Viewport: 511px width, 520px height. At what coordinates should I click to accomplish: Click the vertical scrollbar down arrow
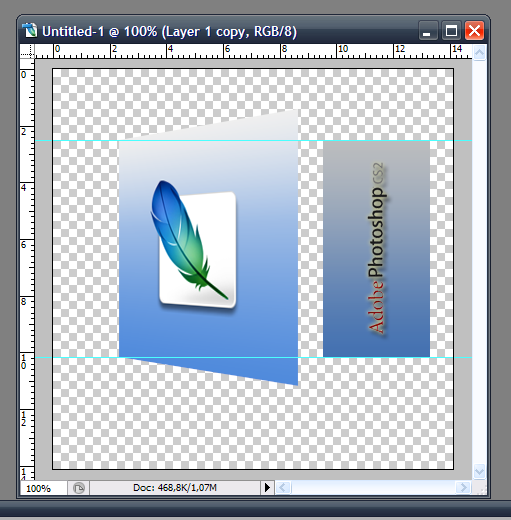coord(479,471)
